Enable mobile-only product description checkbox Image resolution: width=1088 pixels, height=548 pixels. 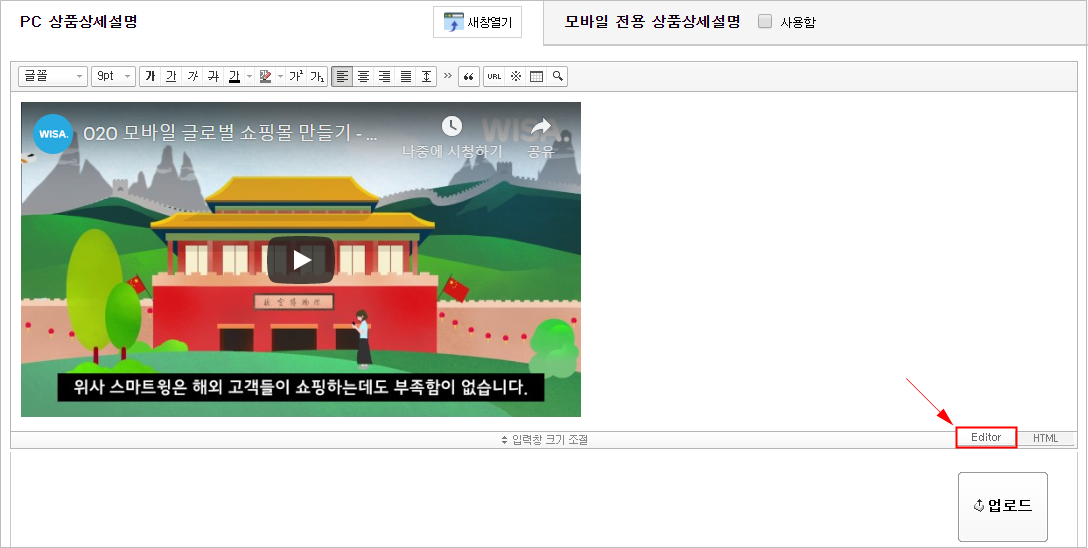click(765, 22)
